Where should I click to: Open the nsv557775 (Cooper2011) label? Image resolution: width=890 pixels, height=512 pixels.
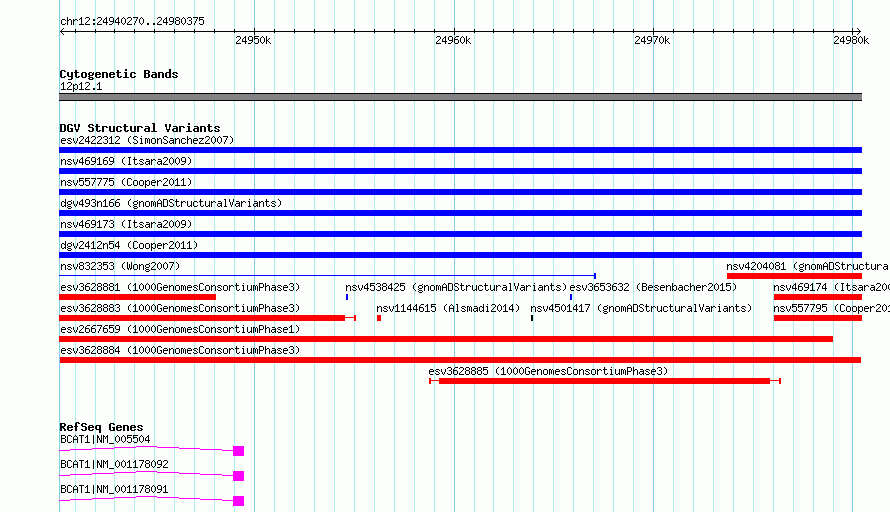coord(126,182)
